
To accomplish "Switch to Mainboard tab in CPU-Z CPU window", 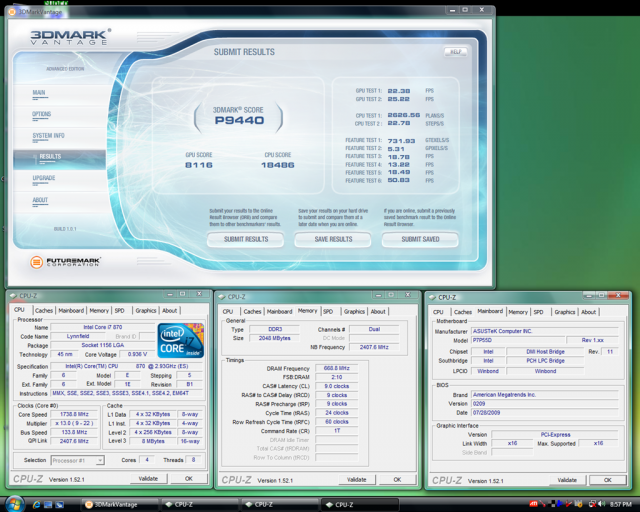I will click(71, 311).
